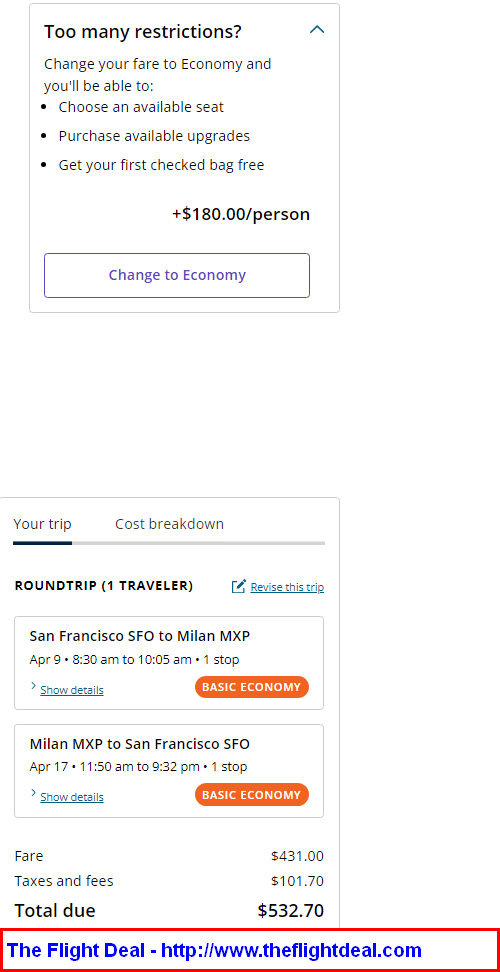Click the Change to Economy button

click(177, 275)
